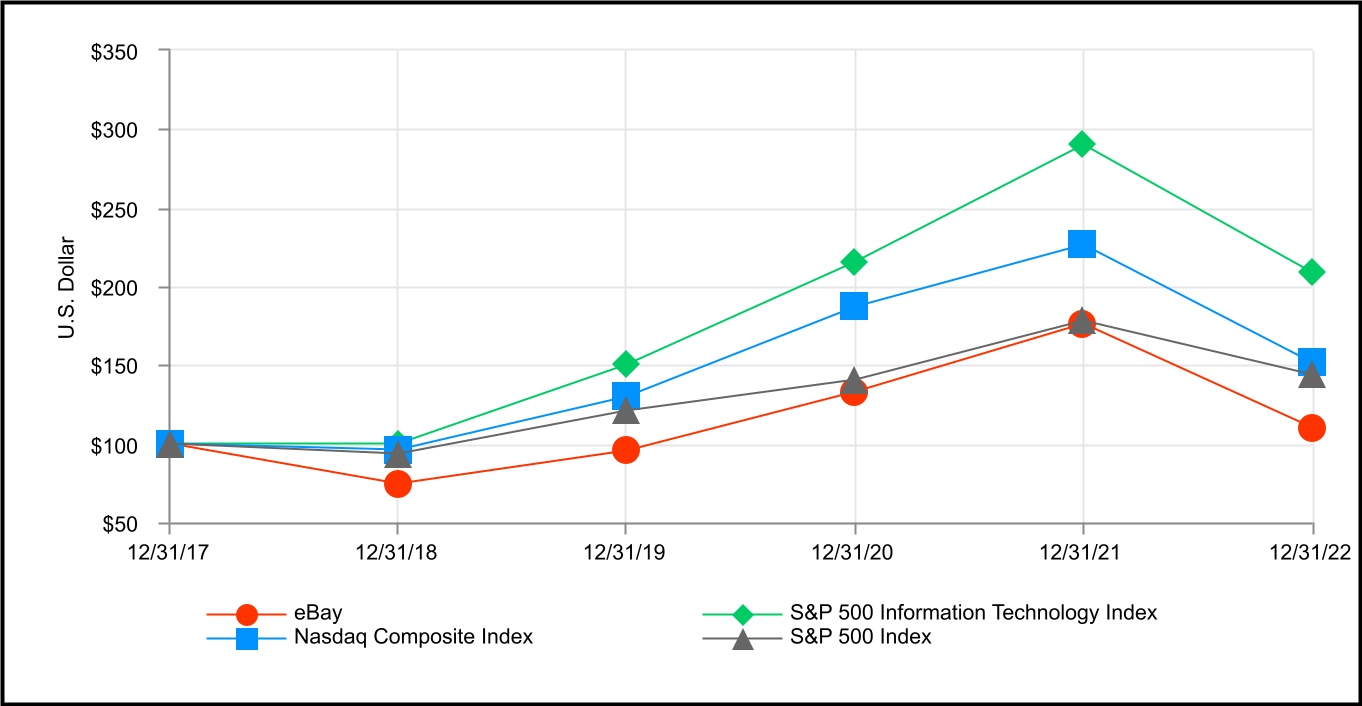Select the eBay data point at 12/31/18
Image resolution: width=1362 pixels, height=706 pixels.
(398, 484)
